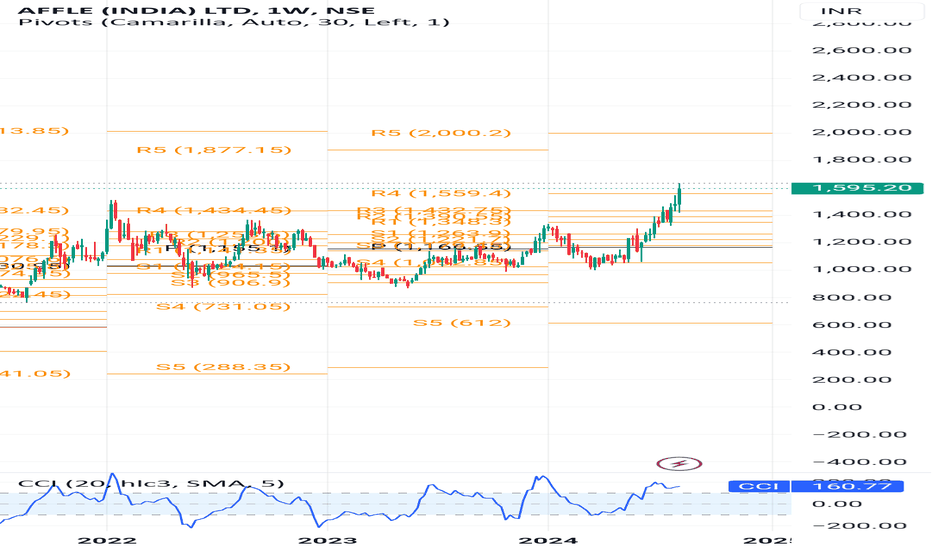Click the current price tag 1,595.20
932x550 pixels.
(x=857, y=188)
